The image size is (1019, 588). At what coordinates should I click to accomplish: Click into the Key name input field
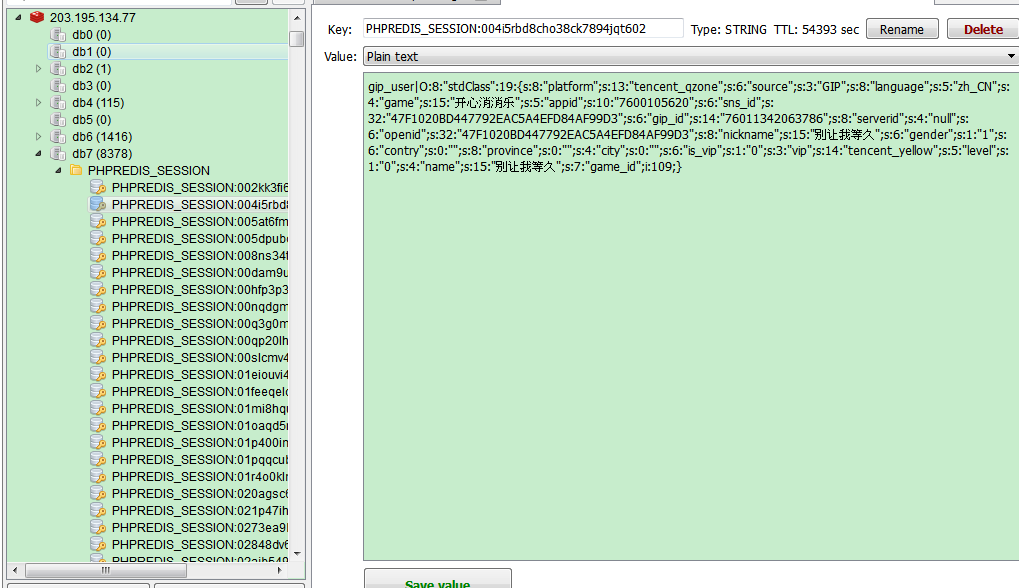point(523,29)
